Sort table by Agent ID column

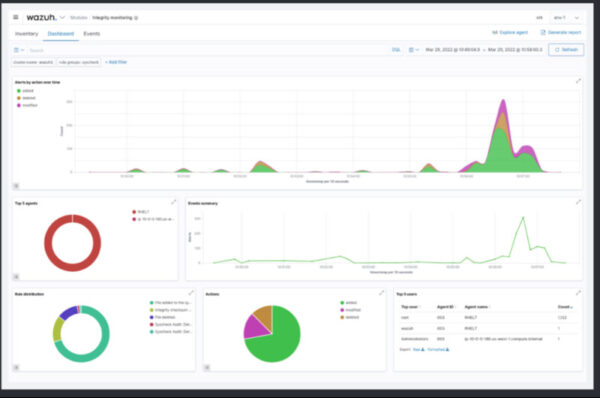446,307
